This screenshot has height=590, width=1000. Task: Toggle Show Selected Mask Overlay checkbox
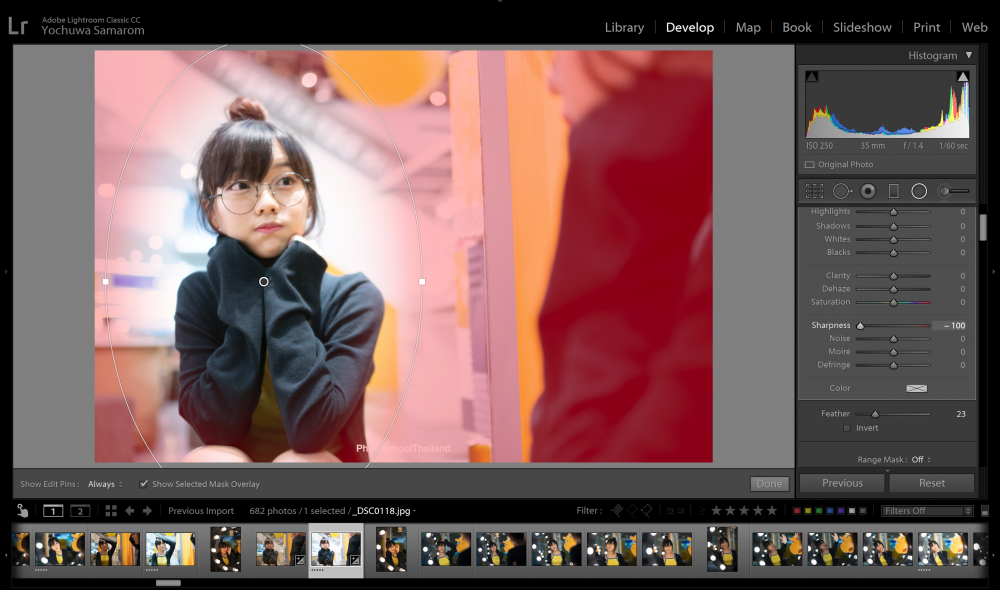point(143,483)
